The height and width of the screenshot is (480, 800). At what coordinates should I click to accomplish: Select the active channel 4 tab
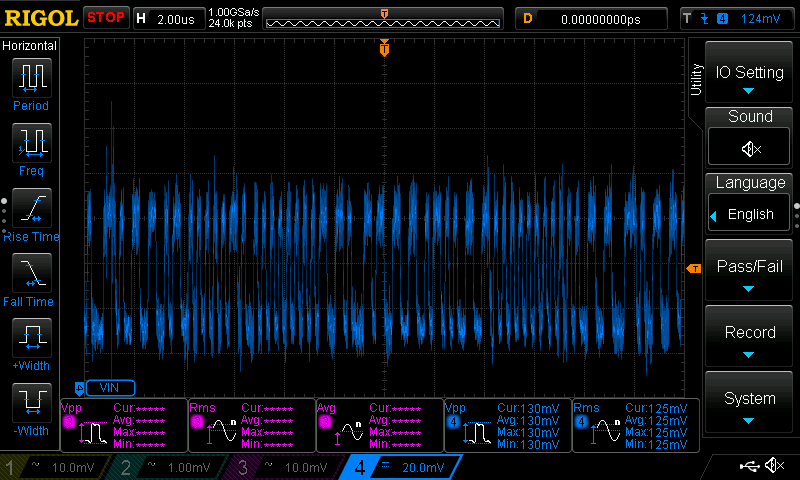click(401, 467)
